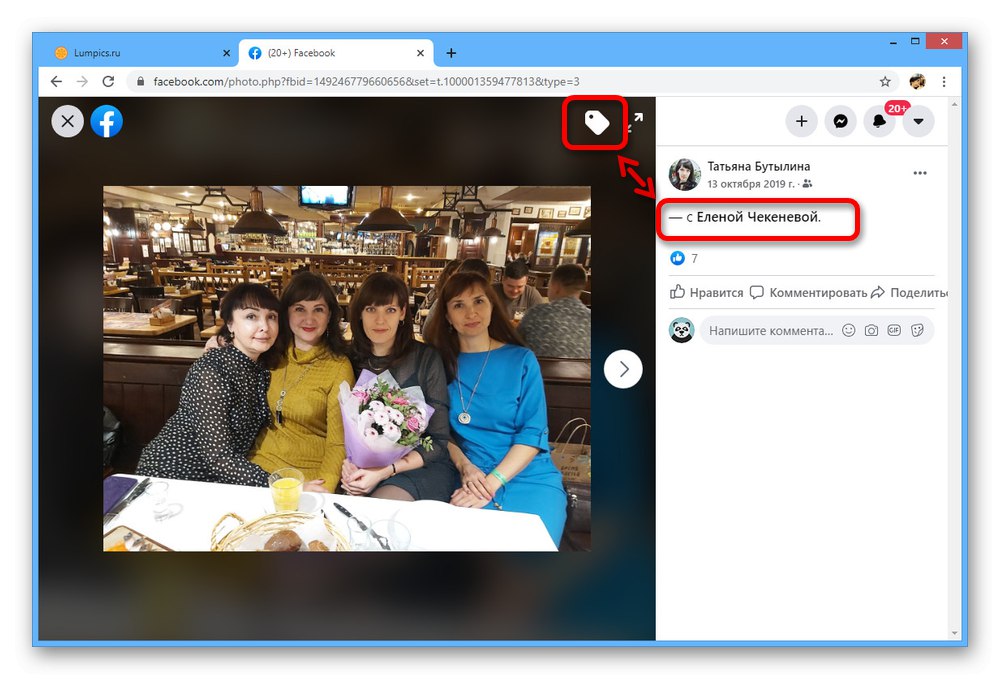Click the scrollbar up arrow
This screenshot has width=1000, height=679.
click(x=954, y=104)
